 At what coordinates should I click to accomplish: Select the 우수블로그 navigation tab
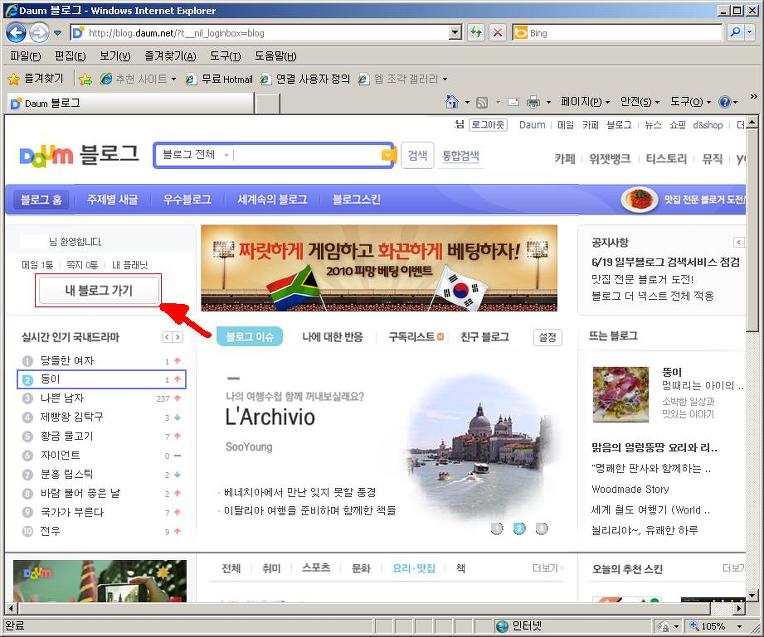187,200
